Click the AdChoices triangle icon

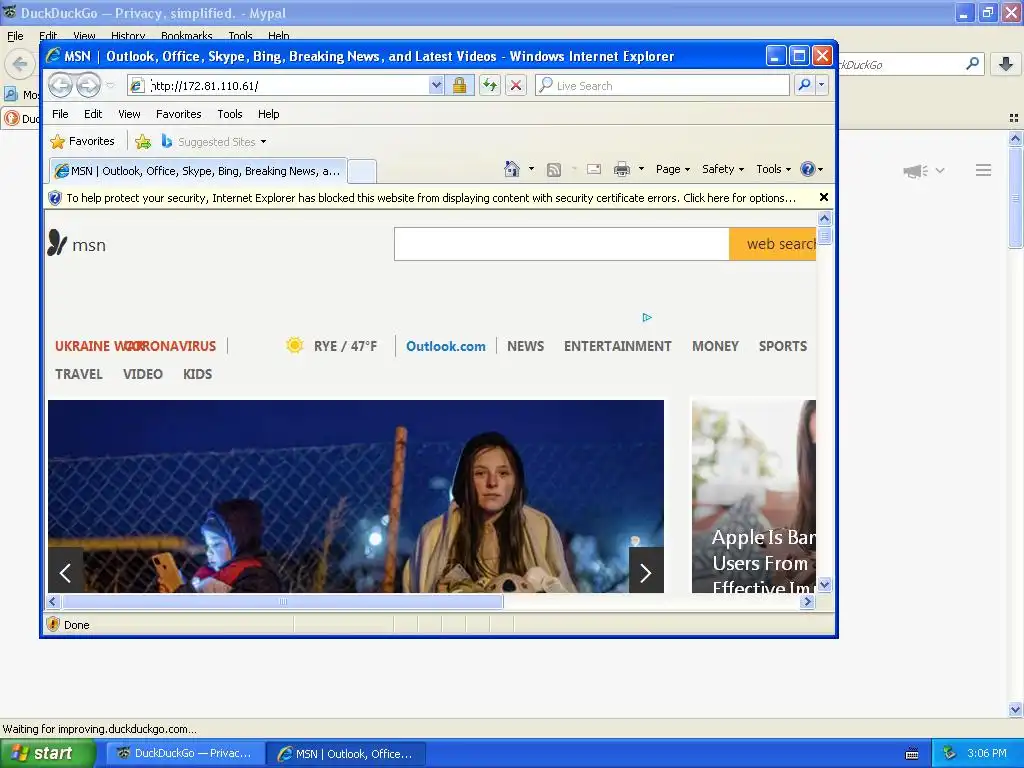click(647, 317)
